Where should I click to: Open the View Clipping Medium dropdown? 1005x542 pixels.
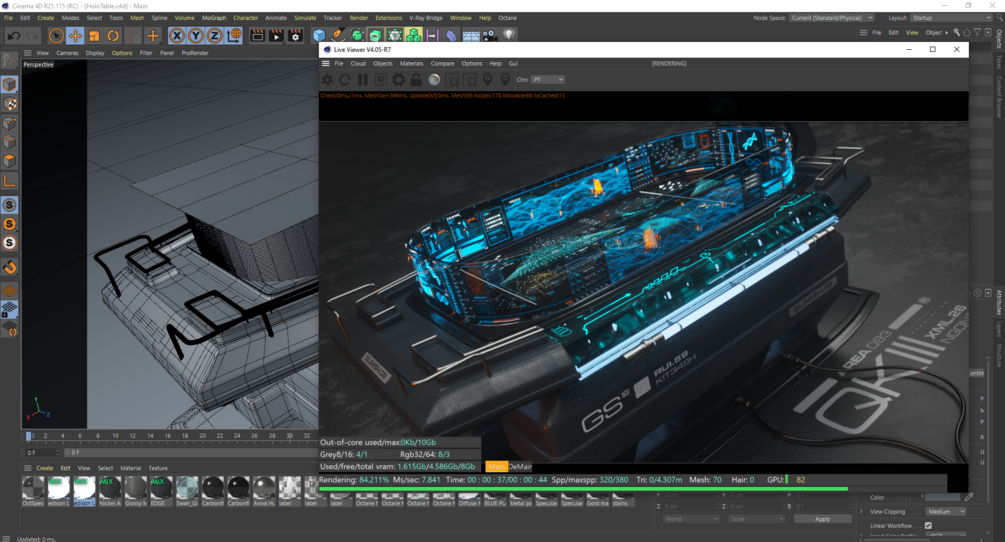pyautogui.click(x=945, y=511)
